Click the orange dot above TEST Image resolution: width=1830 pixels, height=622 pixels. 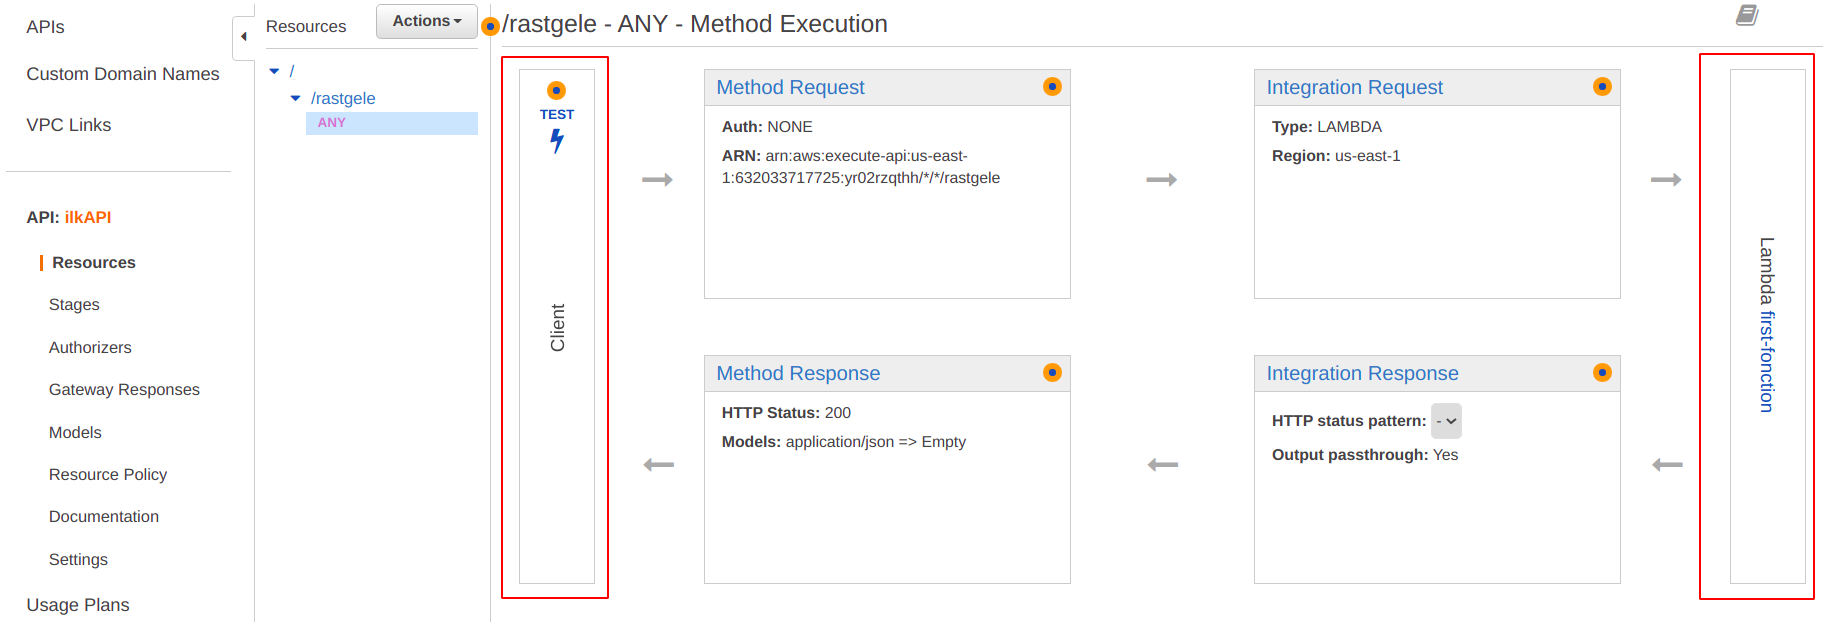[557, 91]
